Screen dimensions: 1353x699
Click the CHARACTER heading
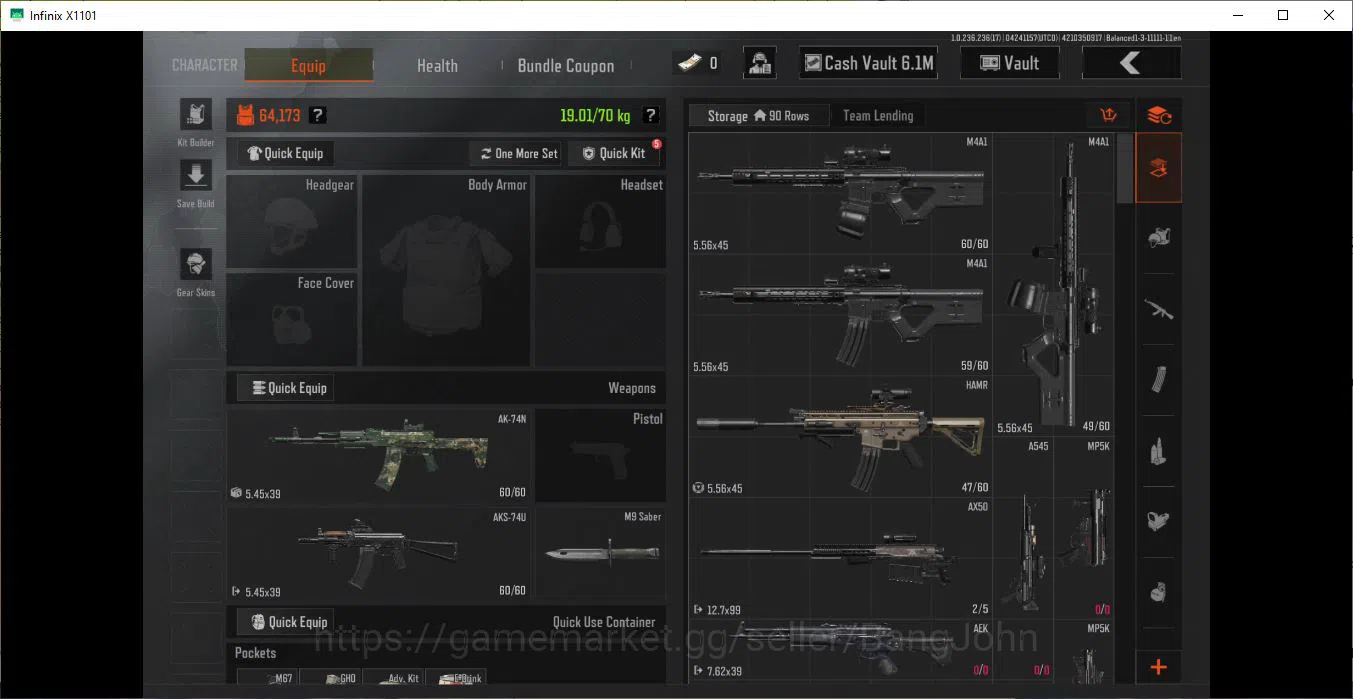pyautogui.click(x=204, y=65)
